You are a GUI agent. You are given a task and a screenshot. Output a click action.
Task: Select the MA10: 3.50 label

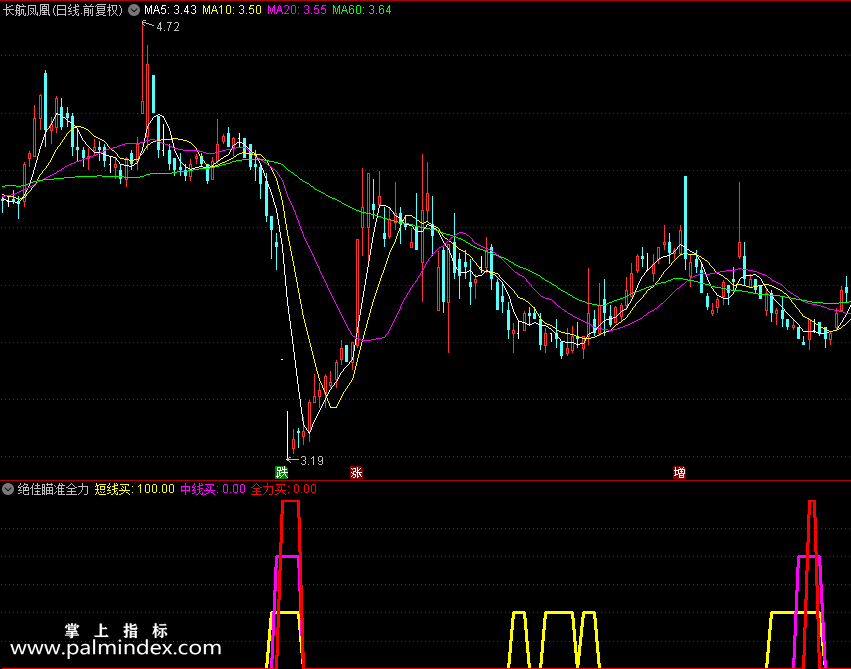tap(232, 10)
